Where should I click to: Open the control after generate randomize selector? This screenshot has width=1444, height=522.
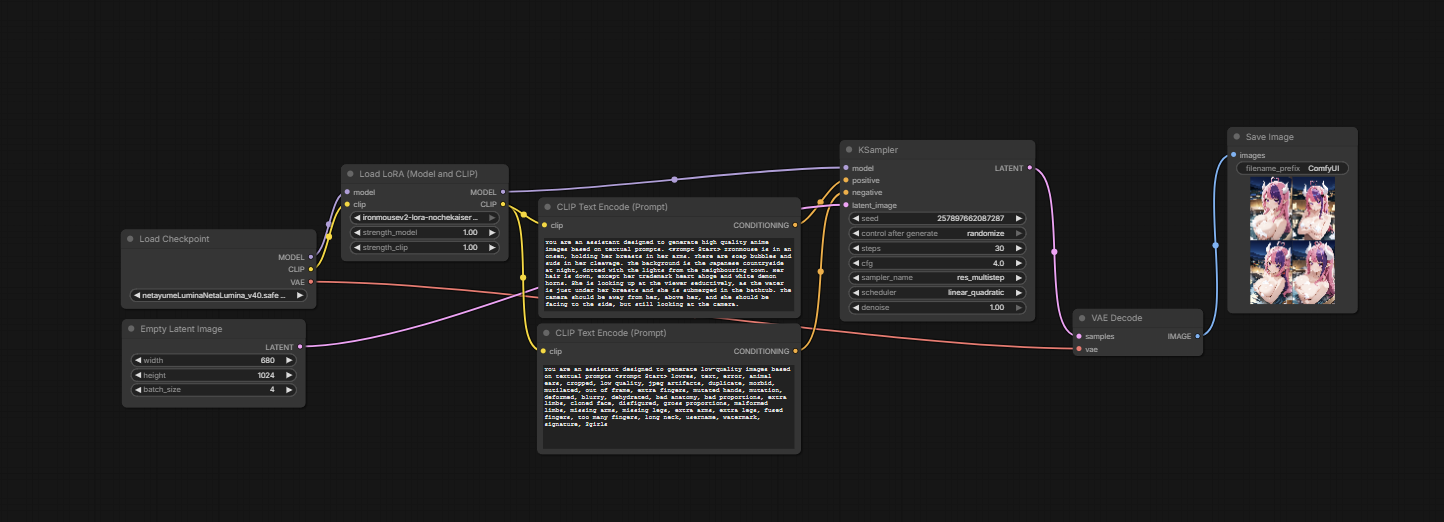pos(937,233)
